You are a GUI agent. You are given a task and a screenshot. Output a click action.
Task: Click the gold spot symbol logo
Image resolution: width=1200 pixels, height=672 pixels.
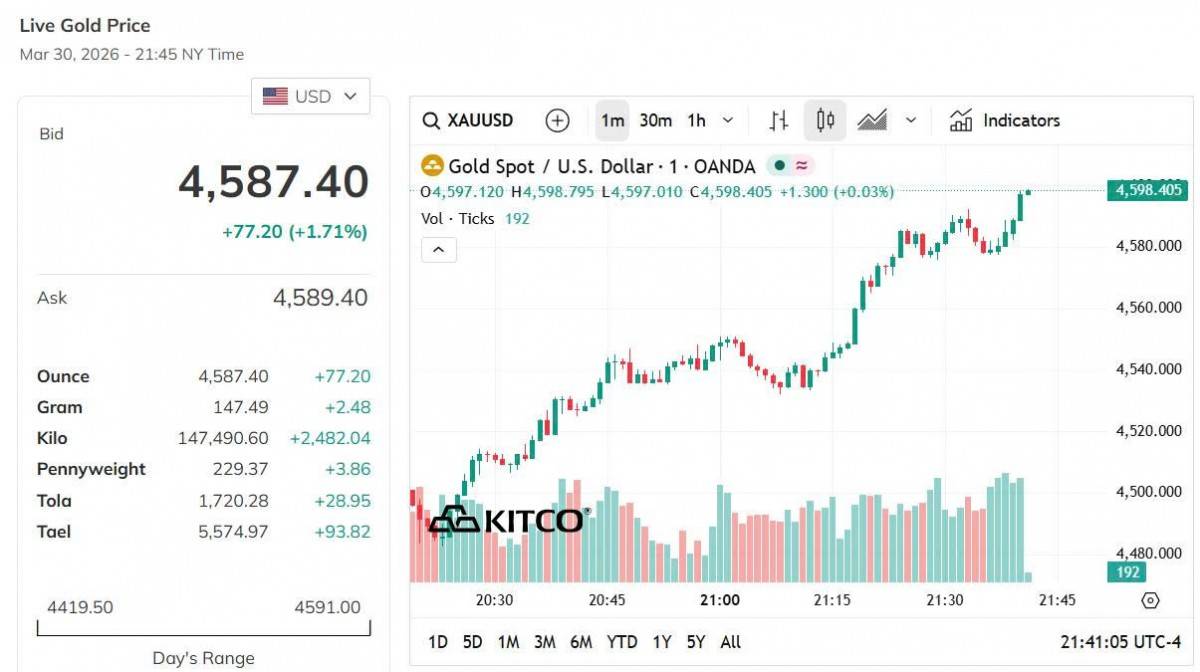click(432, 166)
